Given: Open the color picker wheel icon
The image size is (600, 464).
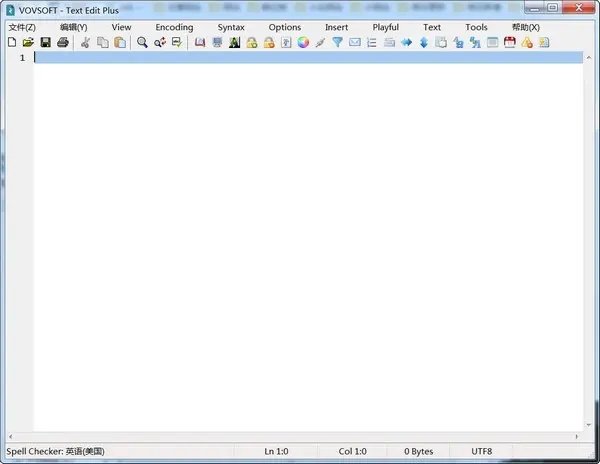Looking at the screenshot, I should click(303, 43).
